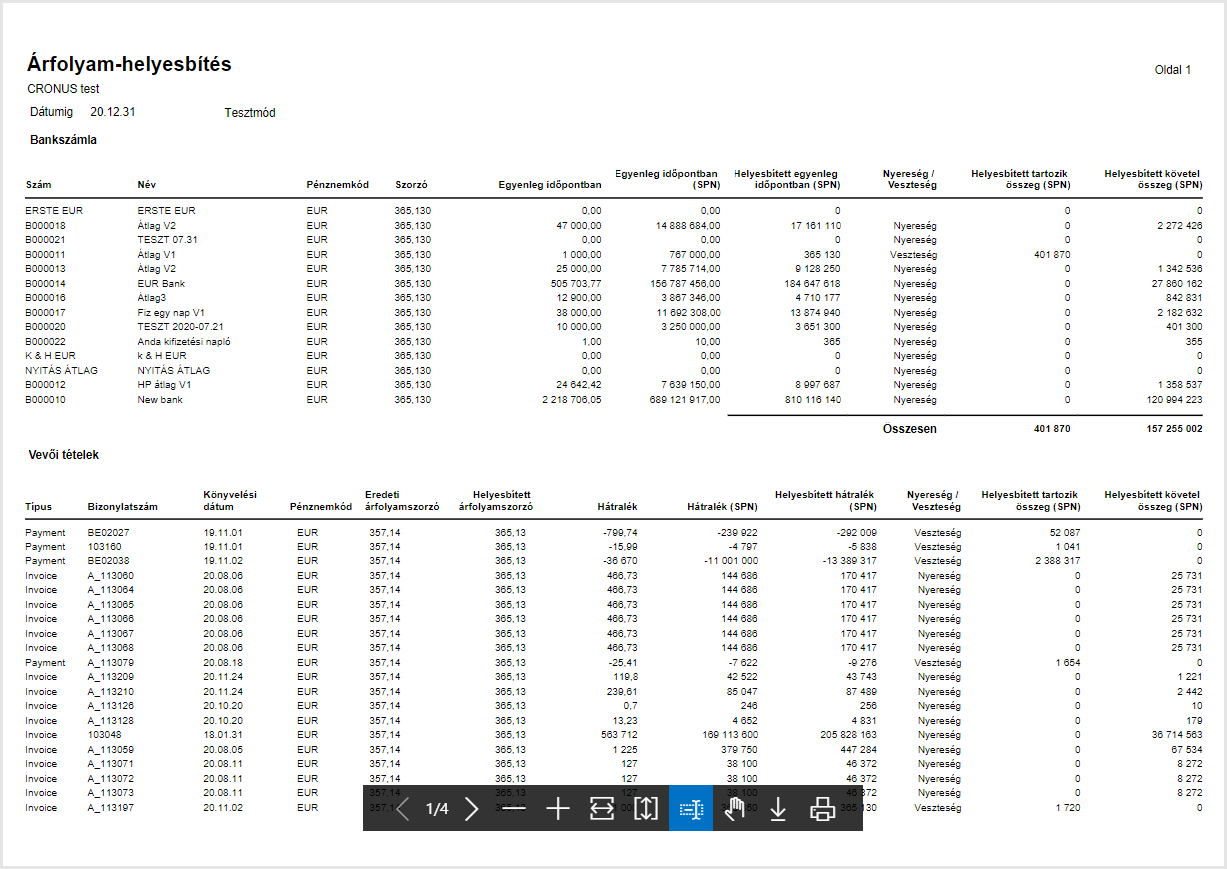
Task: Click the Szorzó column header
Action: (x=411, y=185)
